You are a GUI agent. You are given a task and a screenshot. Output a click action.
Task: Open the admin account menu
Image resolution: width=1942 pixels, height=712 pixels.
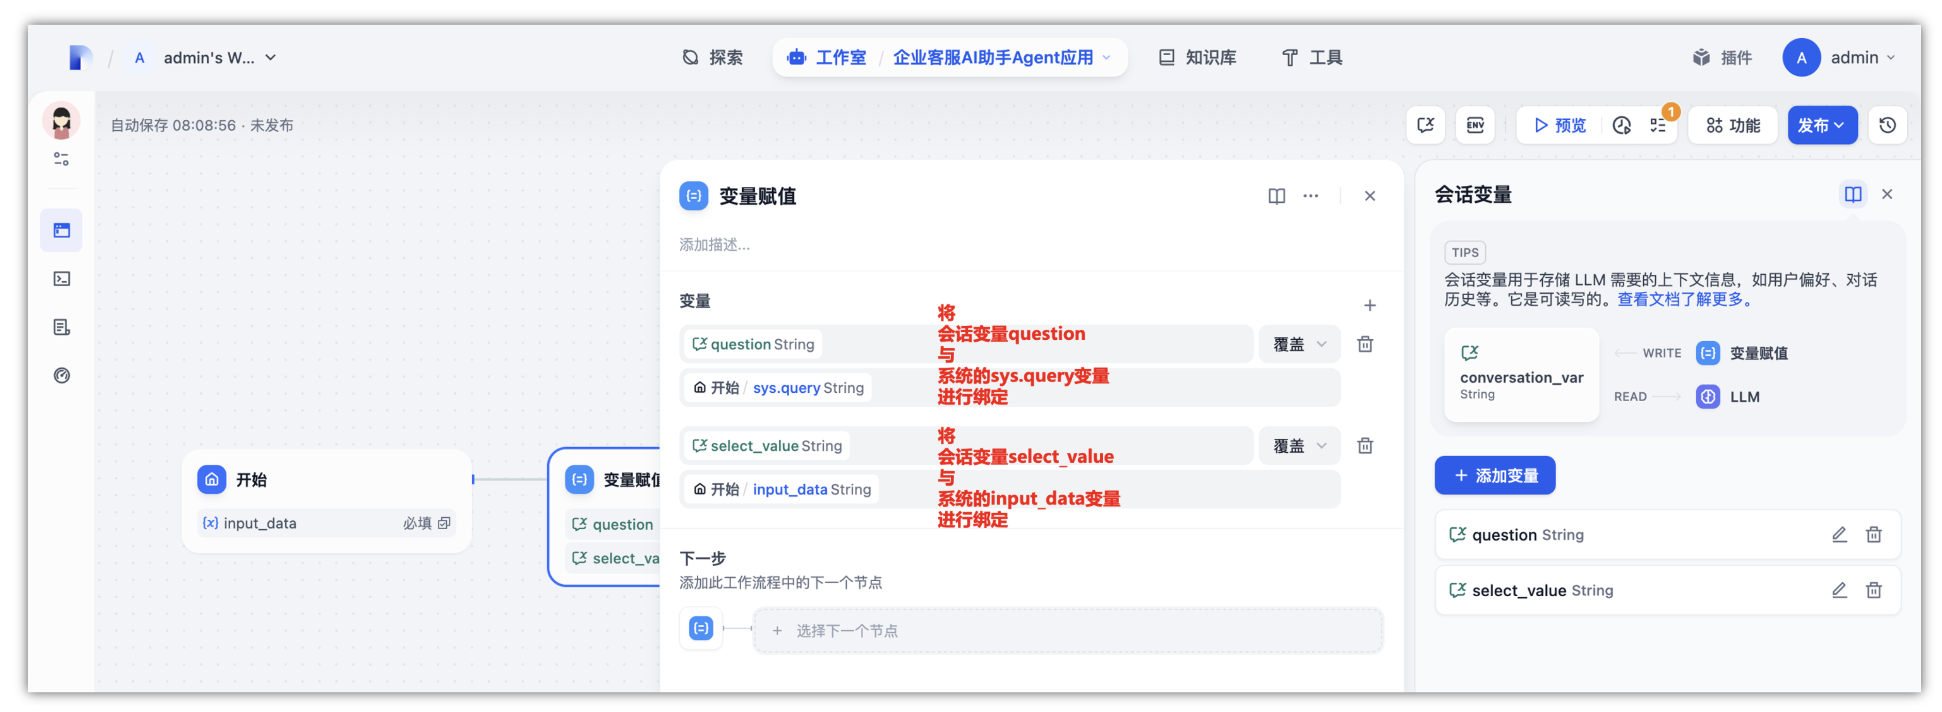(1839, 58)
